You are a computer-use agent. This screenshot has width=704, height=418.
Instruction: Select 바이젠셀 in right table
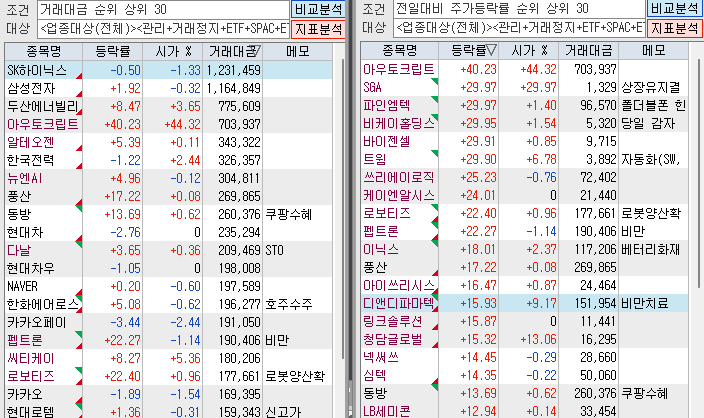coord(387,141)
